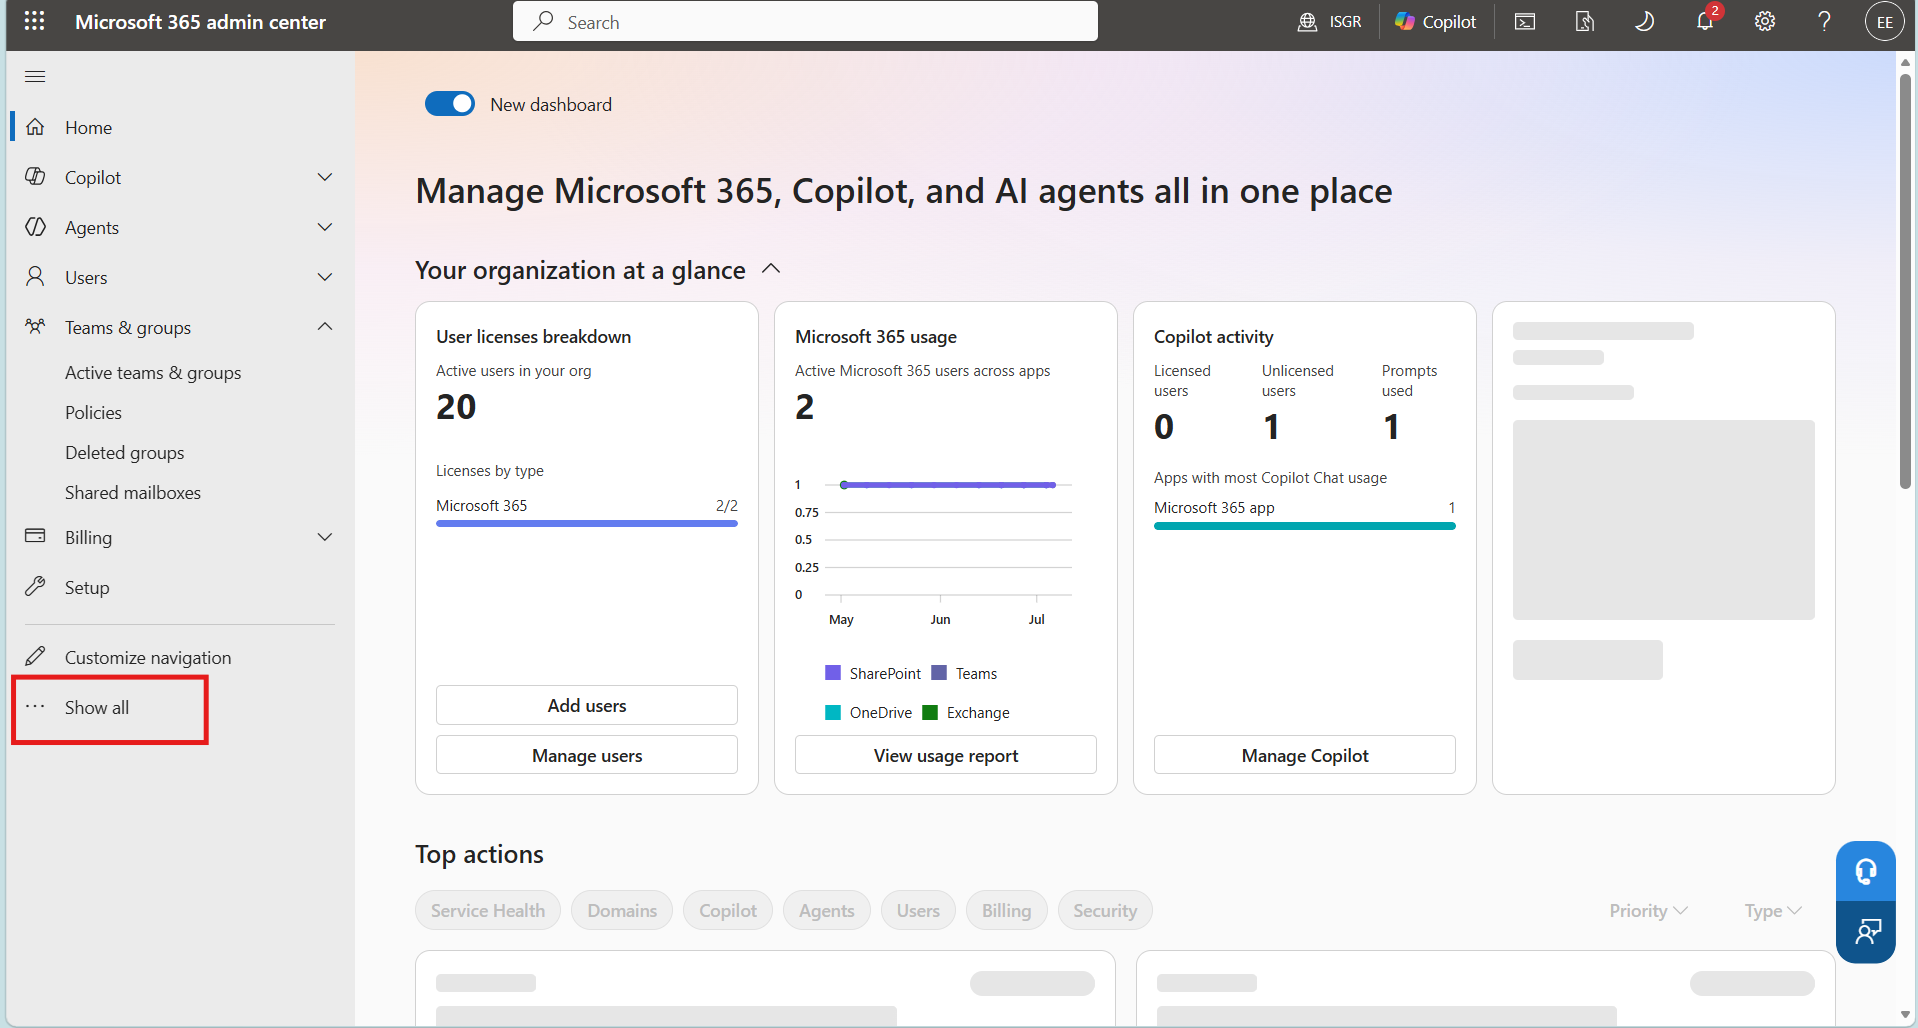
Task: Open the help question mark icon
Action: pyautogui.click(x=1825, y=21)
